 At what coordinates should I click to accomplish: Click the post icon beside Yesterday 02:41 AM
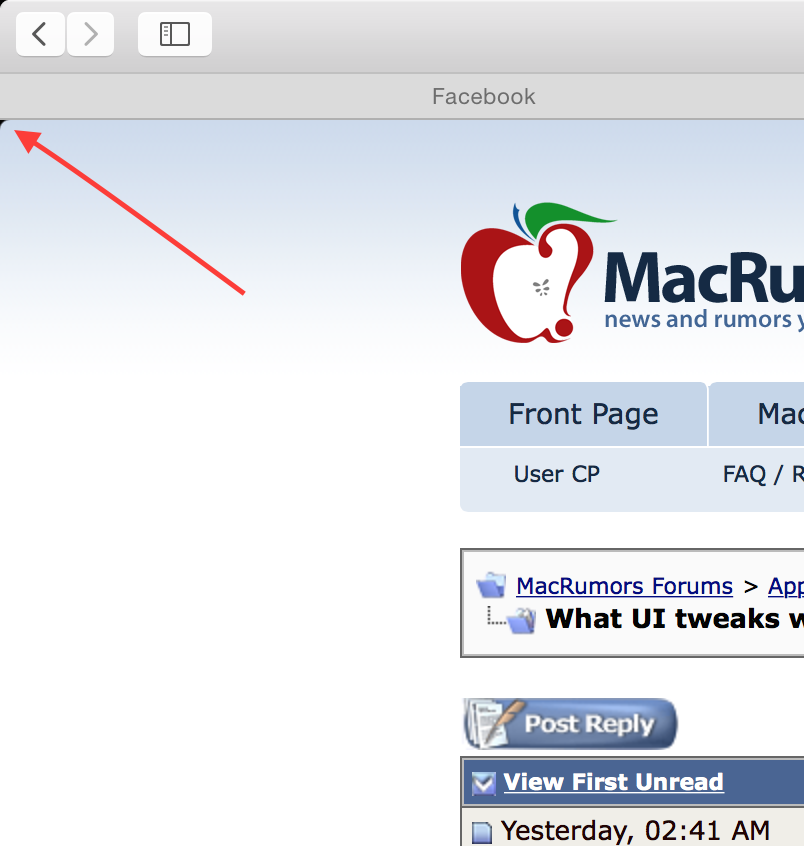[x=482, y=832]
